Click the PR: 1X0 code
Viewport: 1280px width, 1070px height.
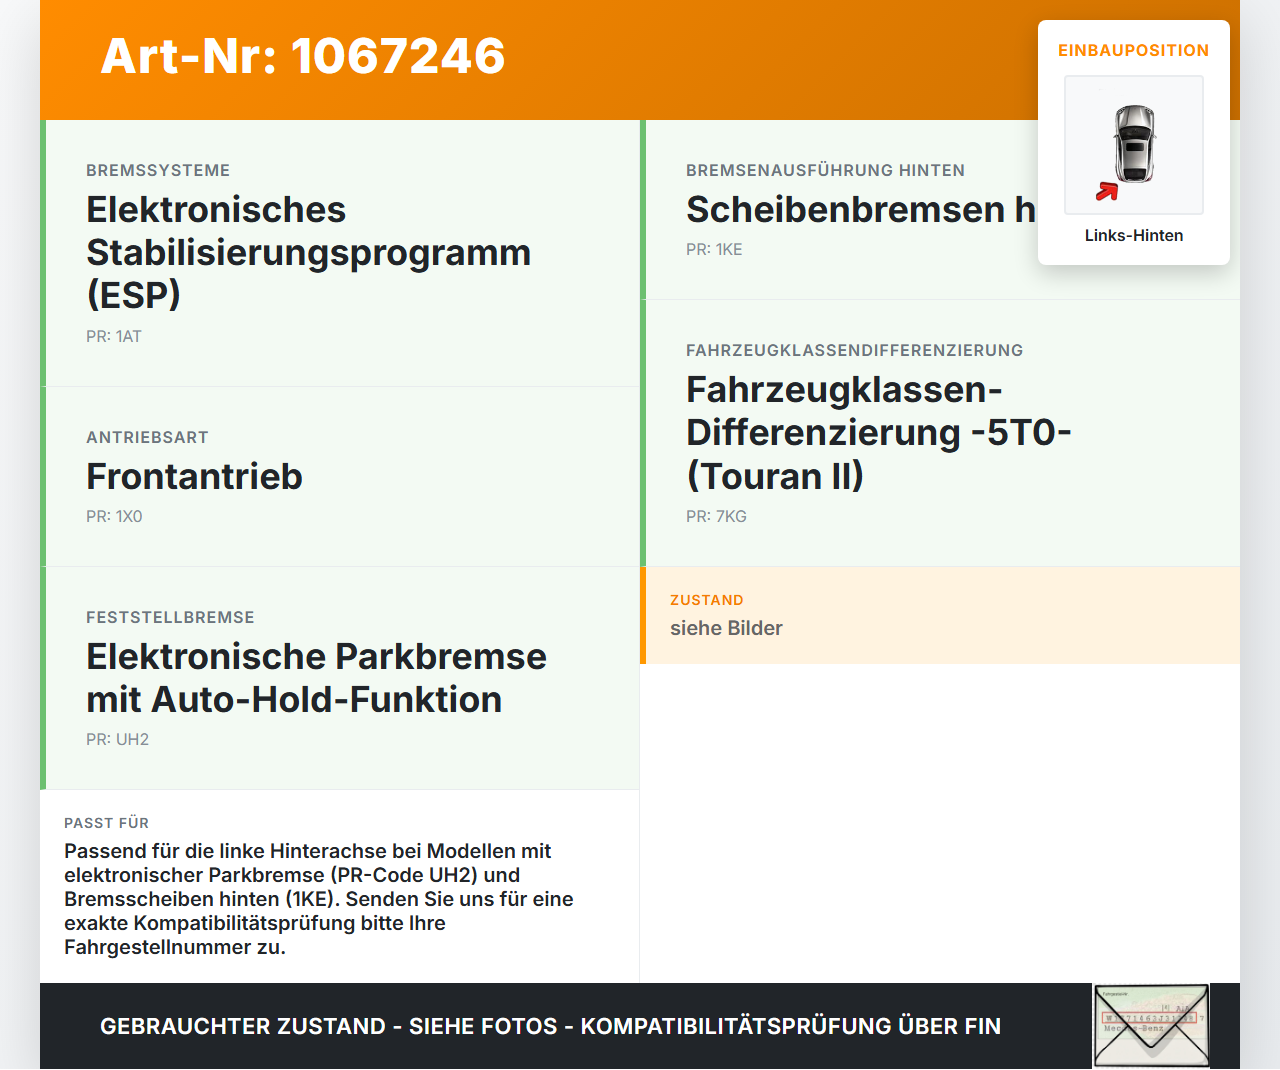click(114, 516)
